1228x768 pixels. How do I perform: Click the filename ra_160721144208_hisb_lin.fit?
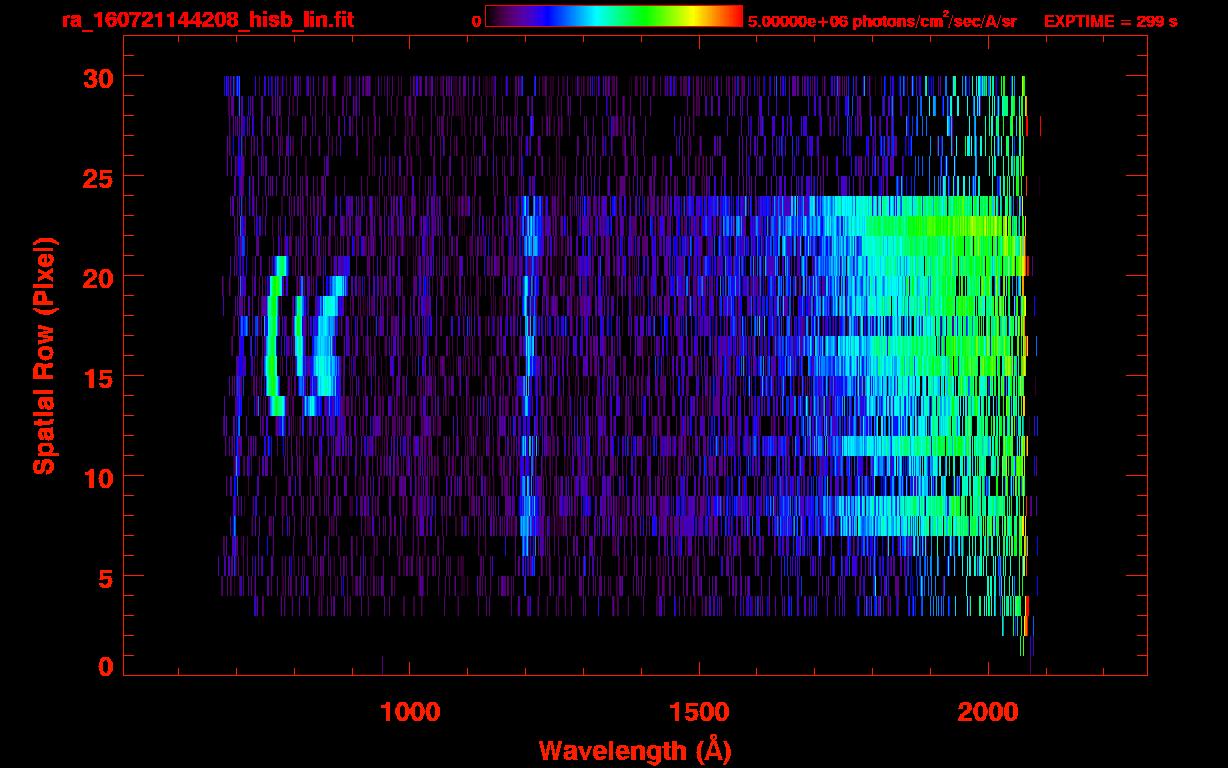click(206, 20)
